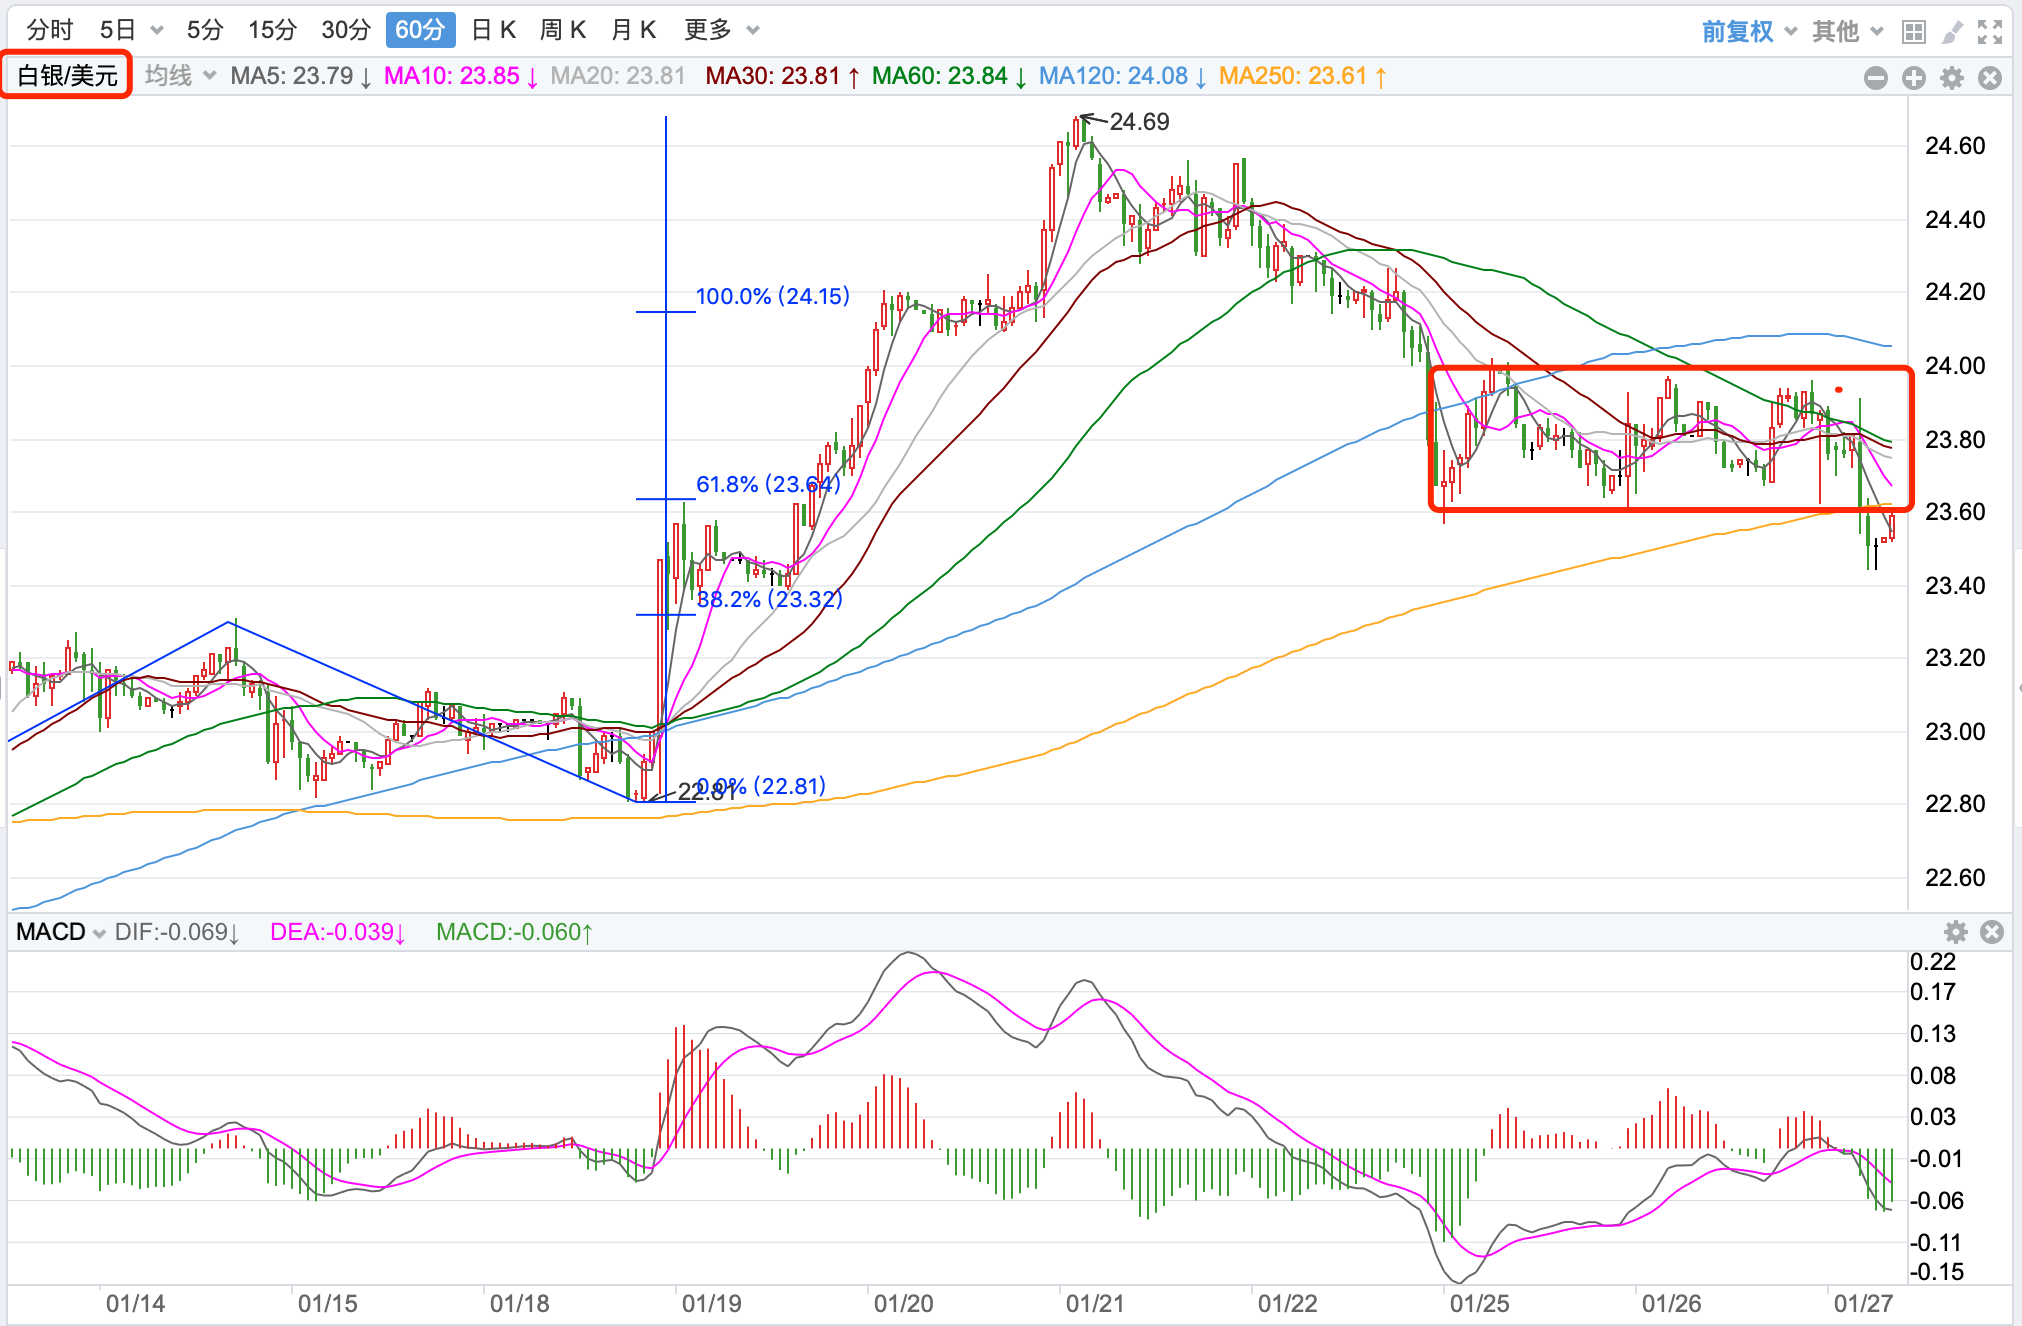Open the 其他 options dropdown
Viewport: 2022px width, 1326px height.
click(x=1848, y=32)
